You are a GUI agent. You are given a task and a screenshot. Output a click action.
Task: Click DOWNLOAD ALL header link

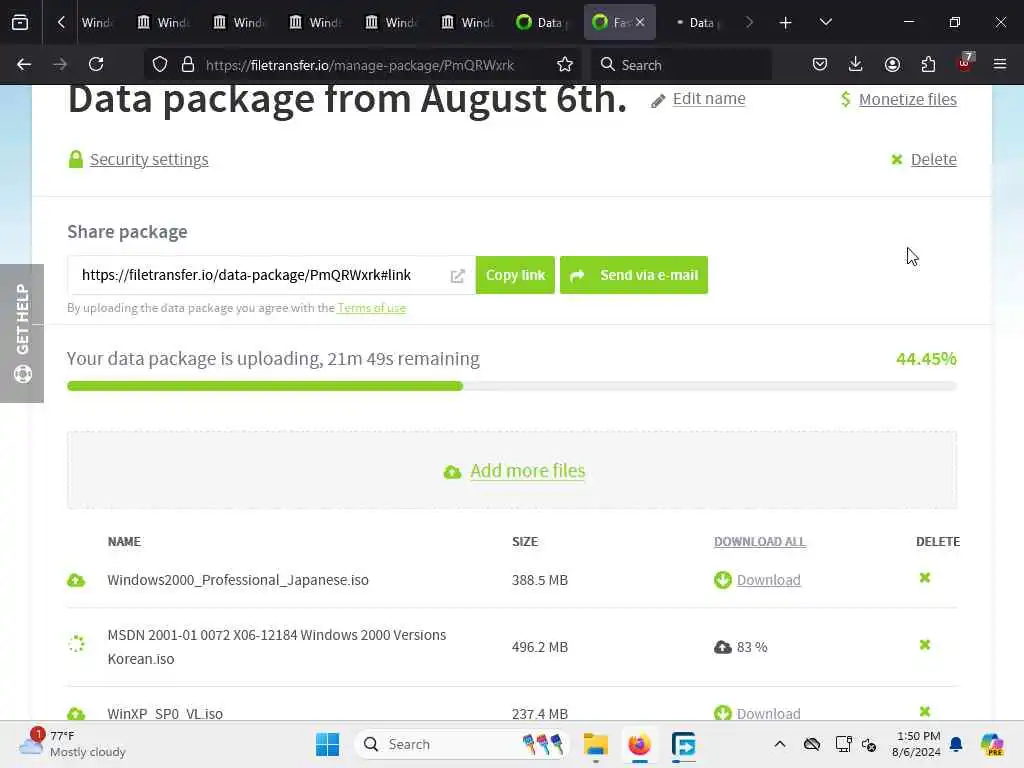click(760, 541)
